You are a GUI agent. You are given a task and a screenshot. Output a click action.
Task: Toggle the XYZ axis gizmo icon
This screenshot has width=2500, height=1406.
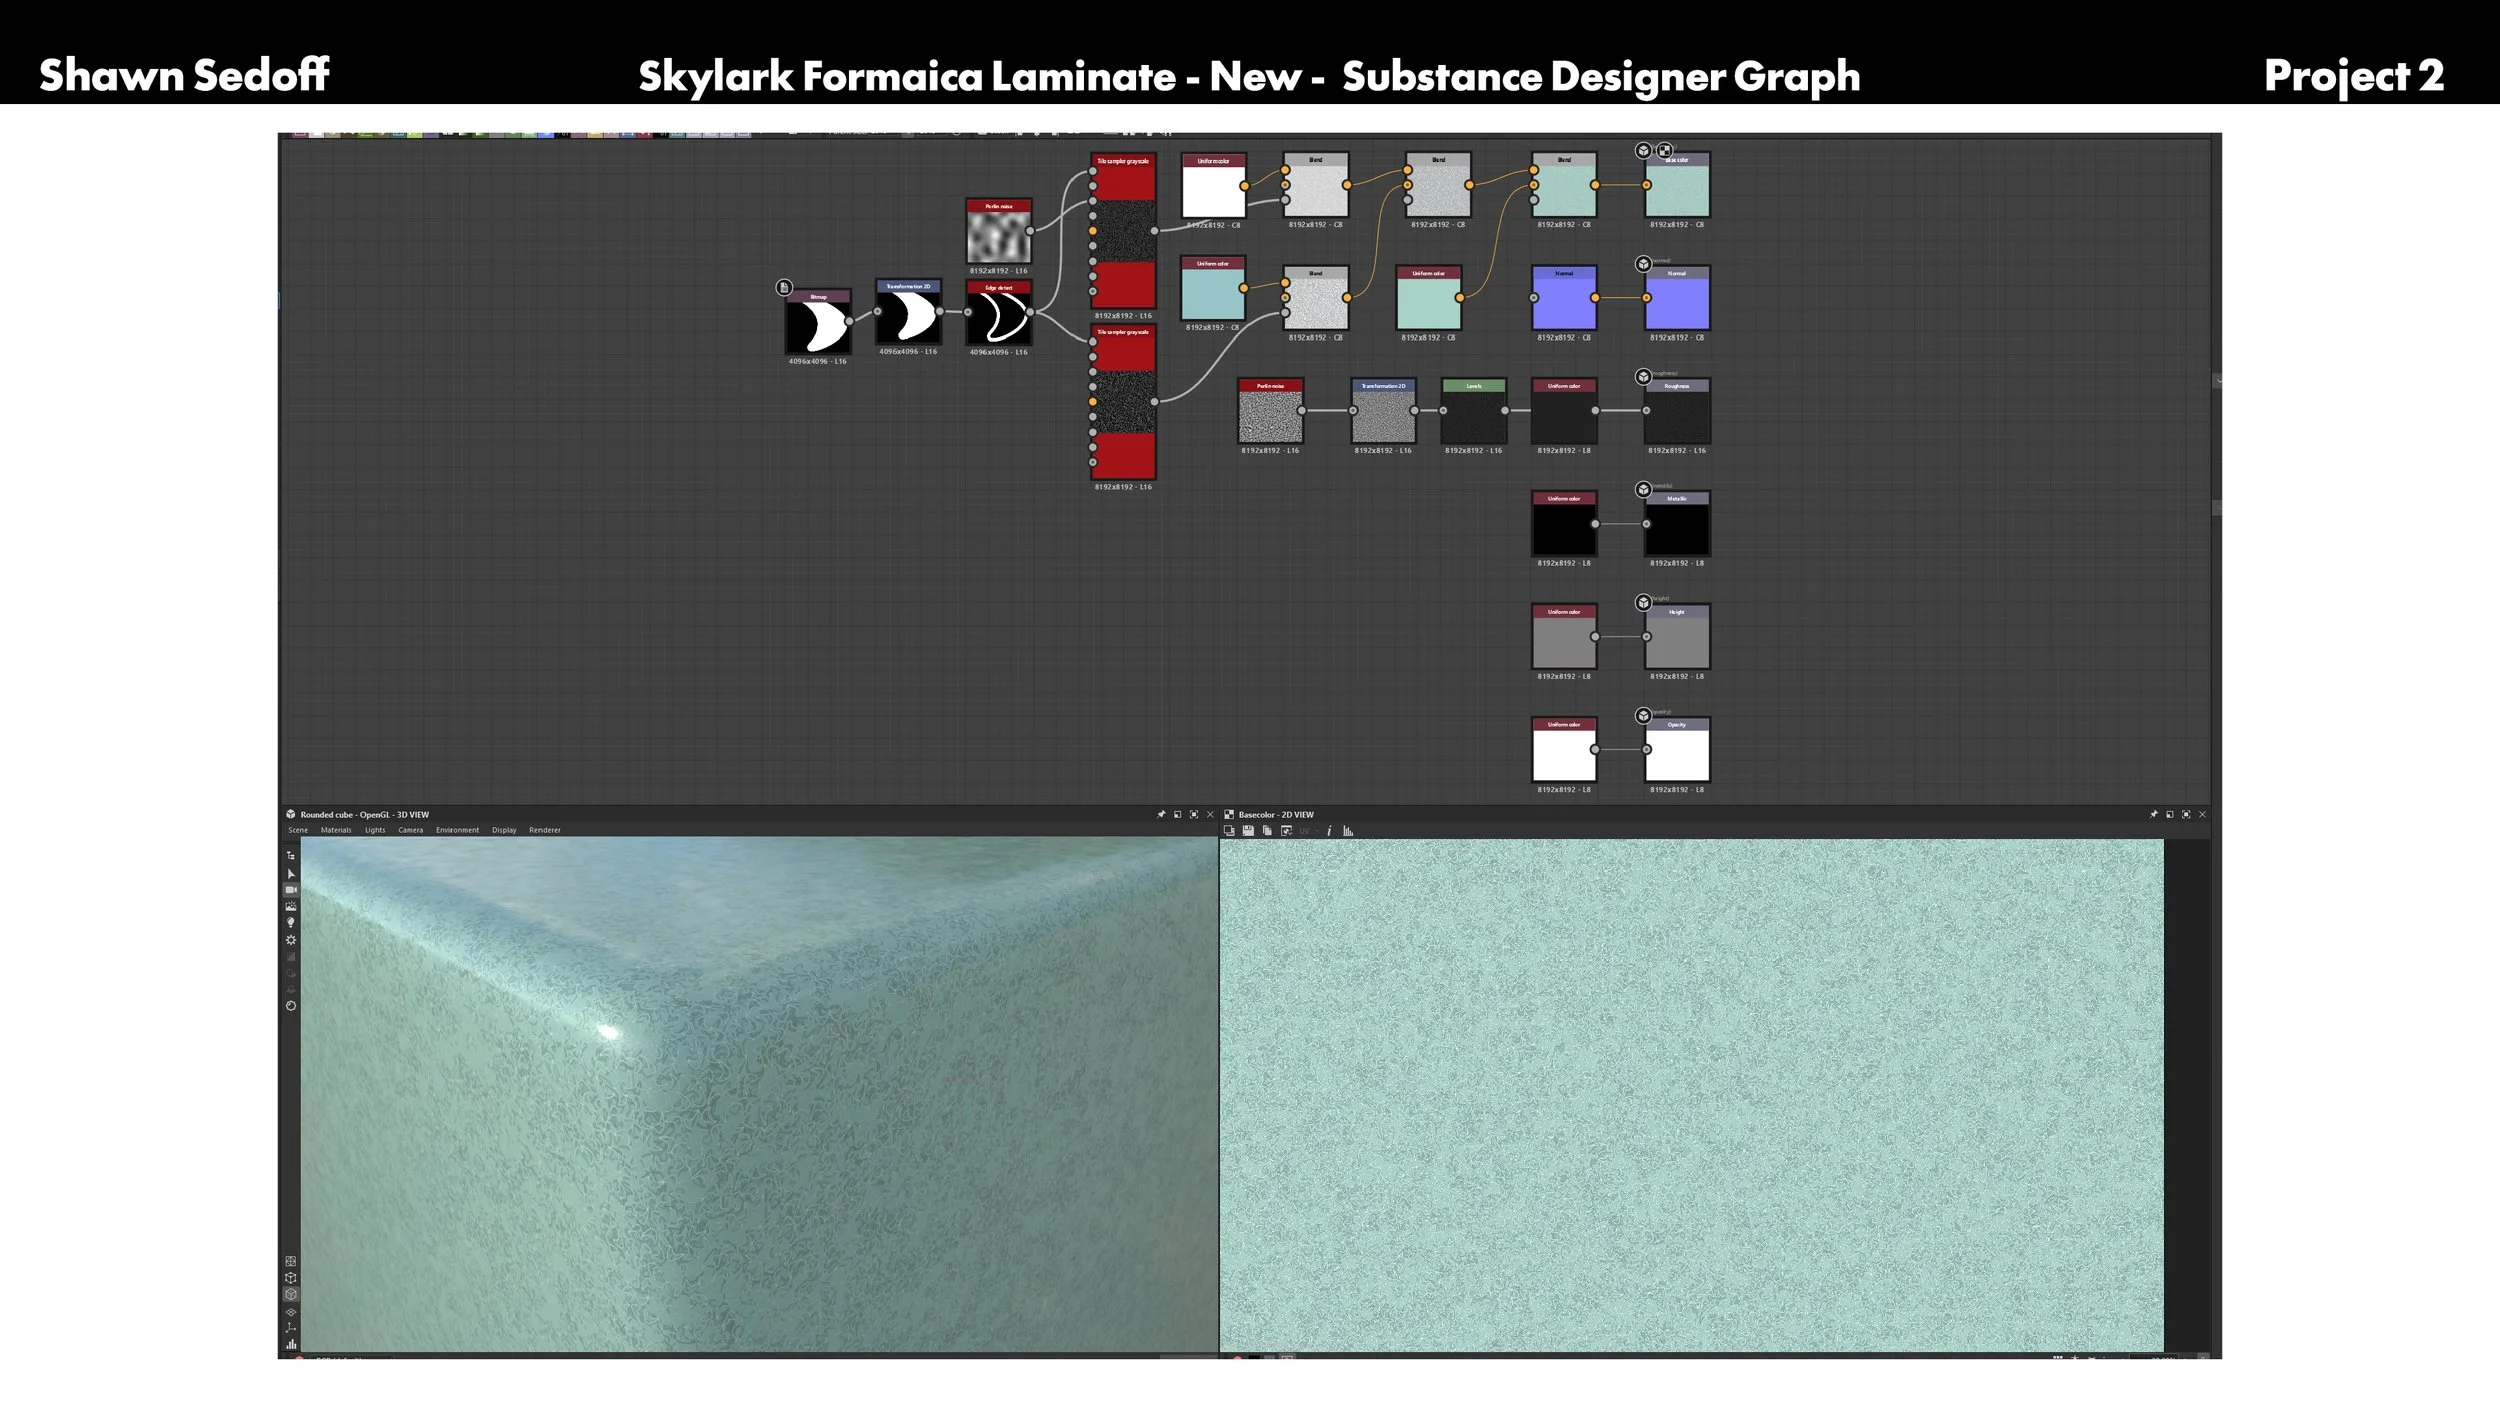(x=291, y=1328)
